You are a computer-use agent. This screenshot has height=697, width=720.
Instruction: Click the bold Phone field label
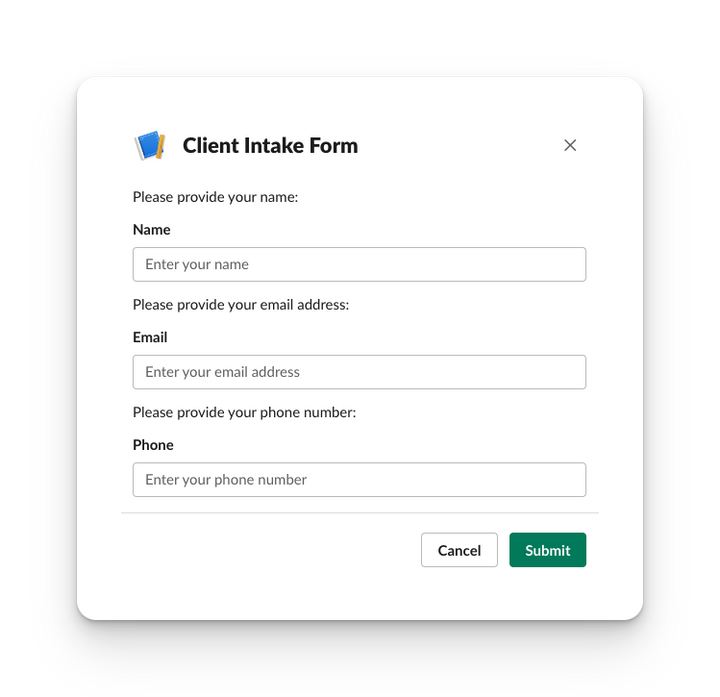(153, 445)
